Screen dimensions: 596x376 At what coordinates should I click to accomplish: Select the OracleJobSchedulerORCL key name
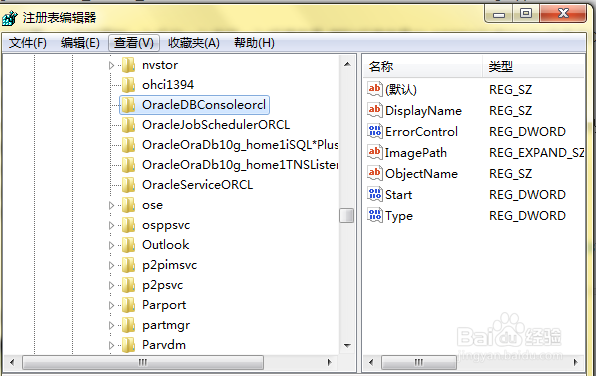[216, 125]
